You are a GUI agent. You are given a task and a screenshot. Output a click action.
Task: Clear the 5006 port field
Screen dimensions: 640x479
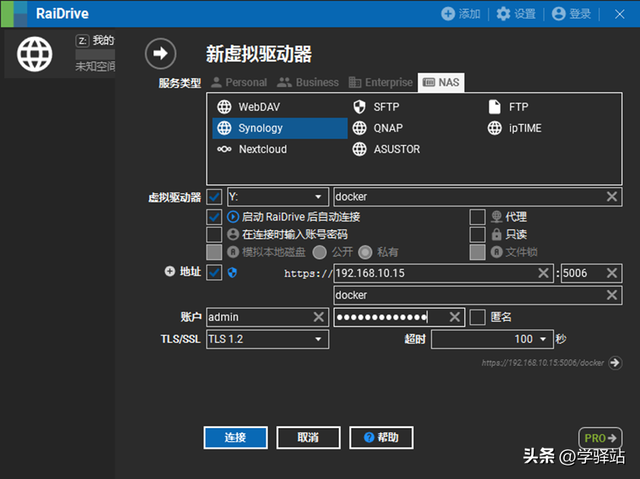[x=611, y=273]
